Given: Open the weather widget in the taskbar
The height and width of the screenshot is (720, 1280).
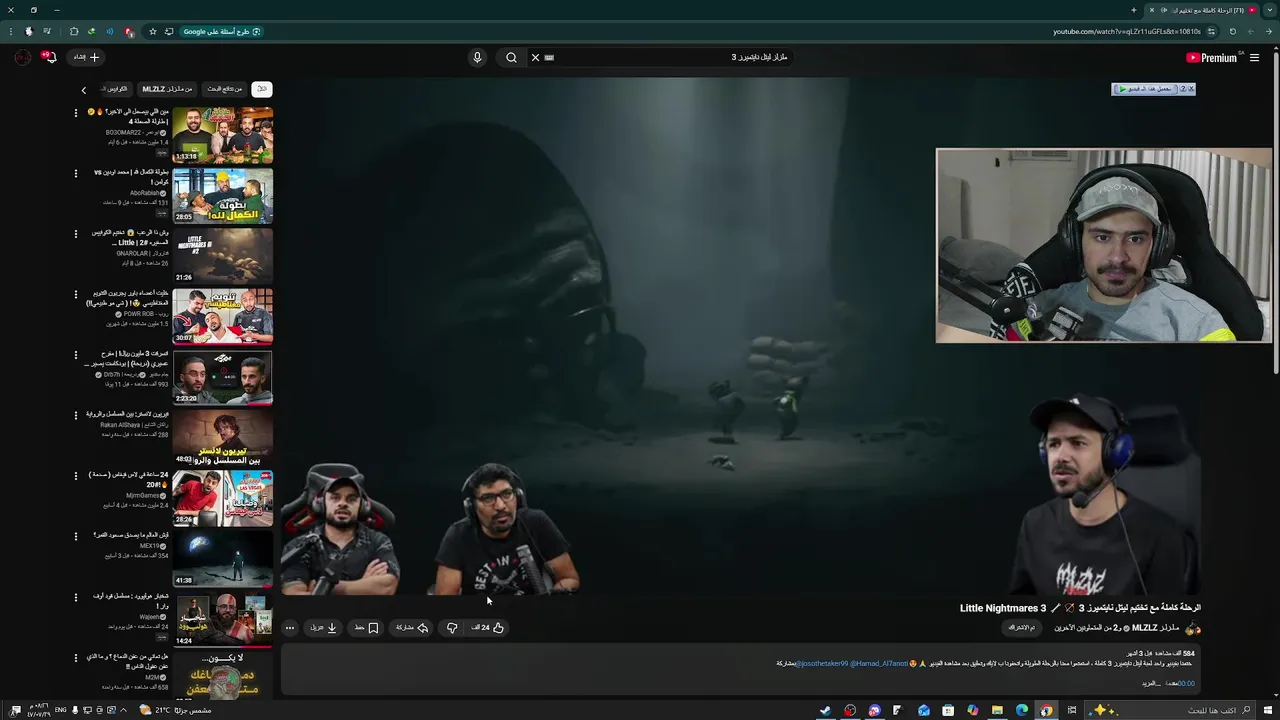Looking at the screenshot, I should pyautogui.click(x=175, y=710).
